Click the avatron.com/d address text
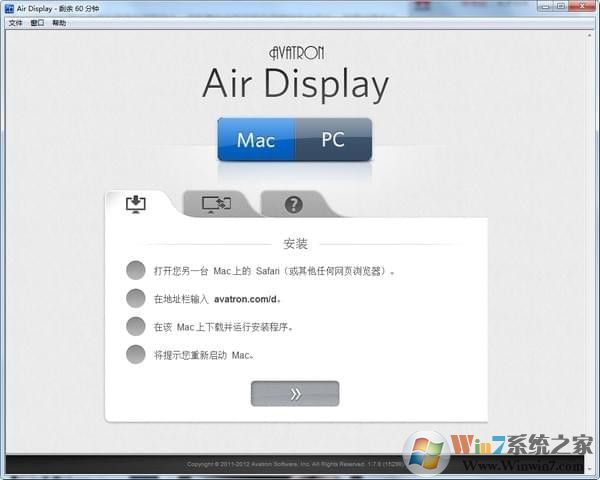Image resolution: width=600 pixels, height=480 pixels. point(245,299)
